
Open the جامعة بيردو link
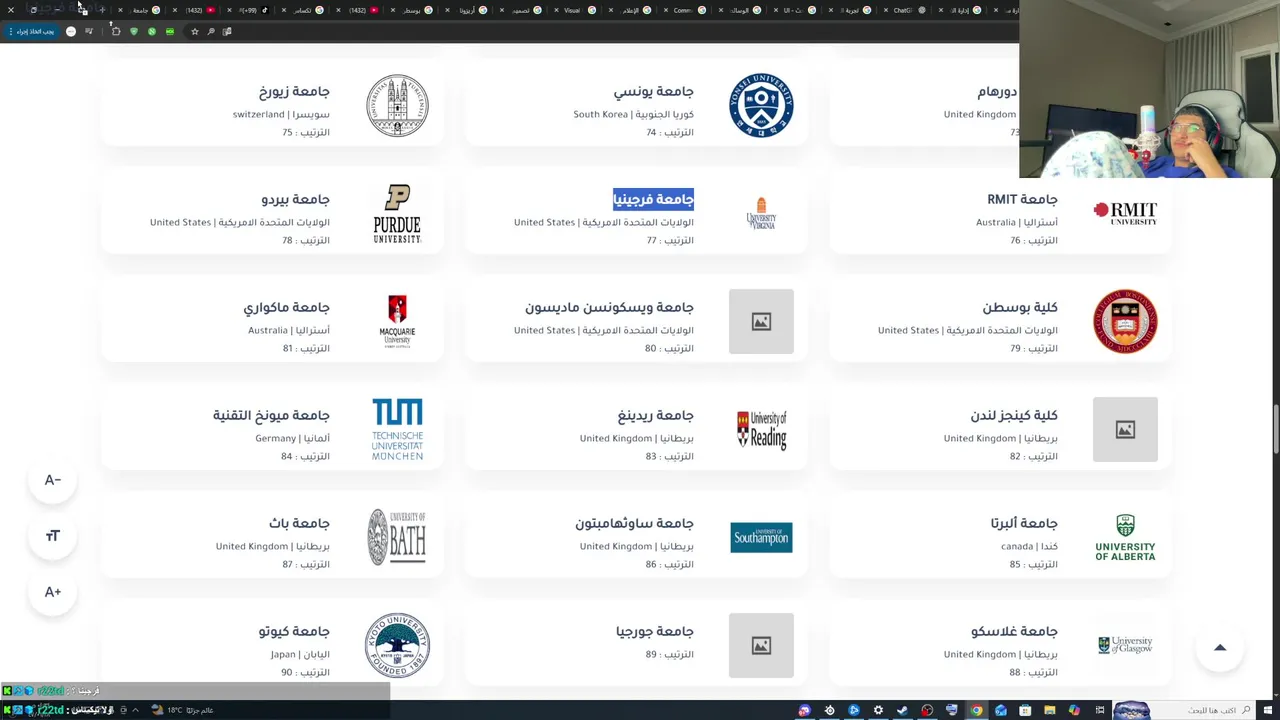point(295,200)
